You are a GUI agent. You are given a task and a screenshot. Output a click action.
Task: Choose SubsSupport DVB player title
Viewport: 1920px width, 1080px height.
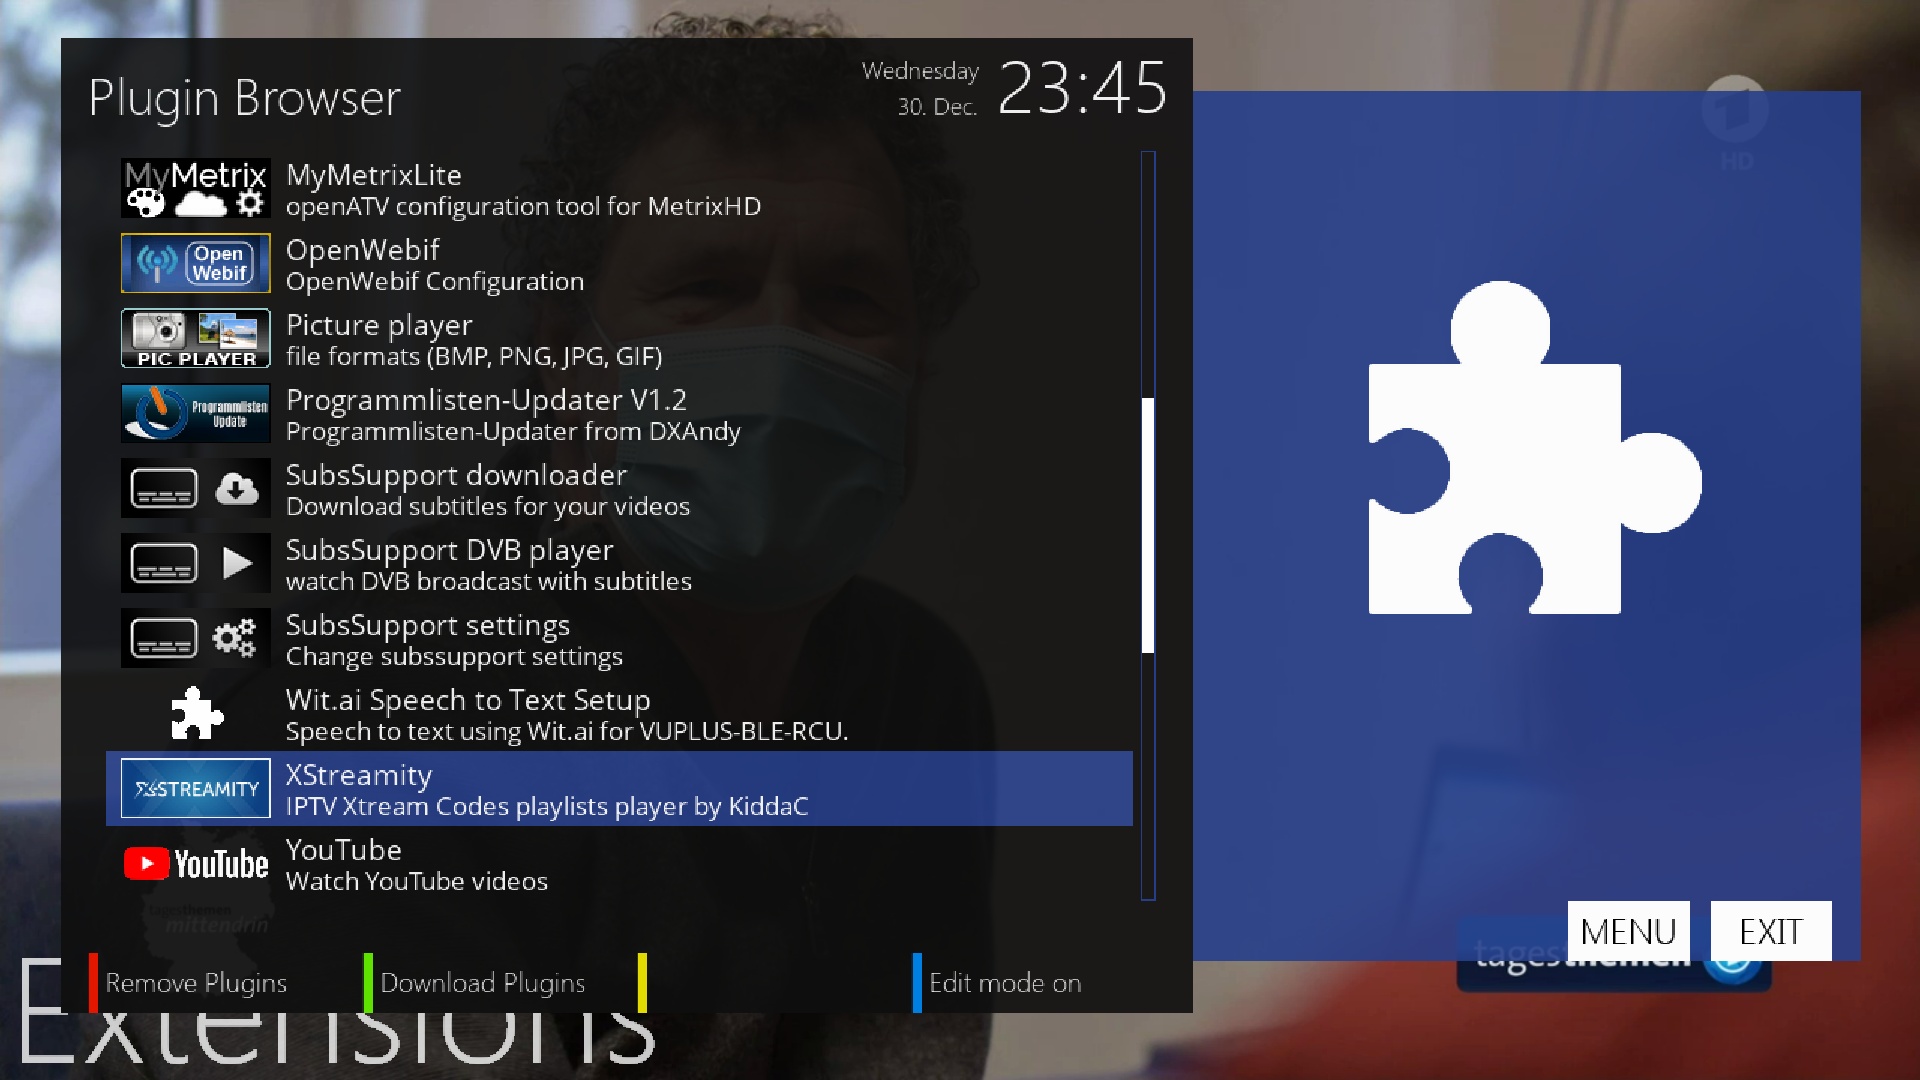449,550
